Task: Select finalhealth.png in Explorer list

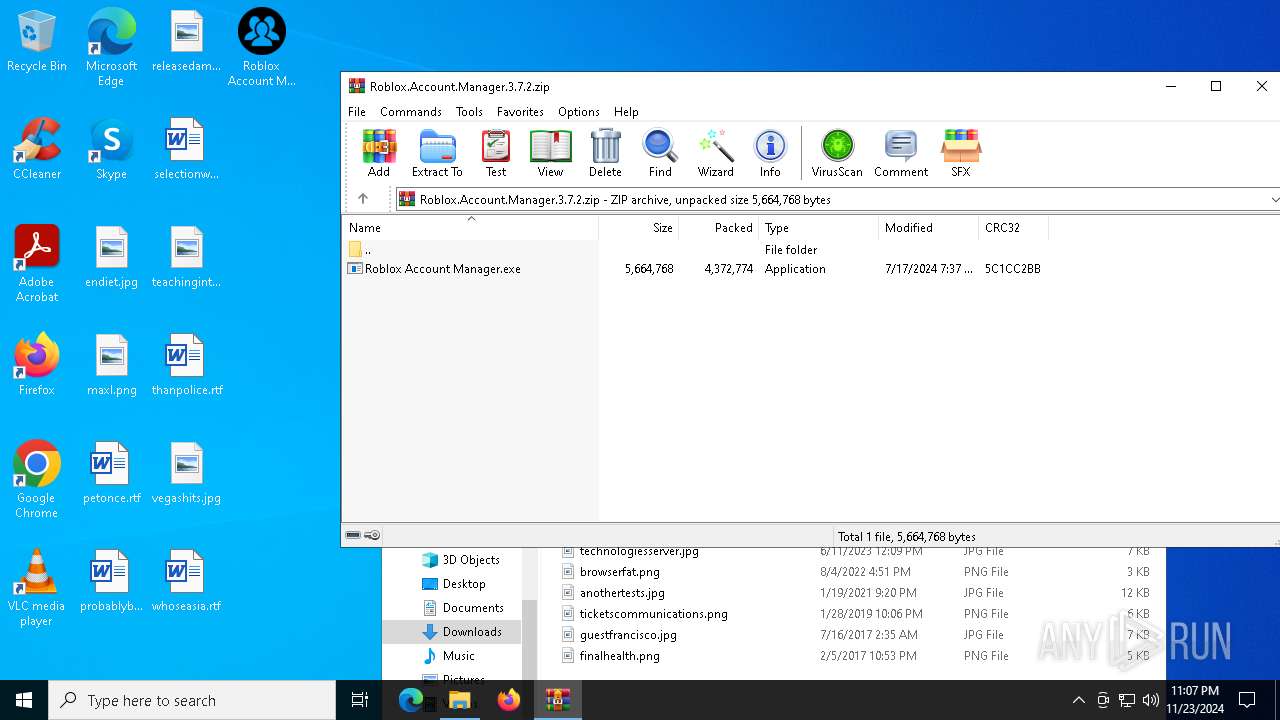Action: pos(619,656)
